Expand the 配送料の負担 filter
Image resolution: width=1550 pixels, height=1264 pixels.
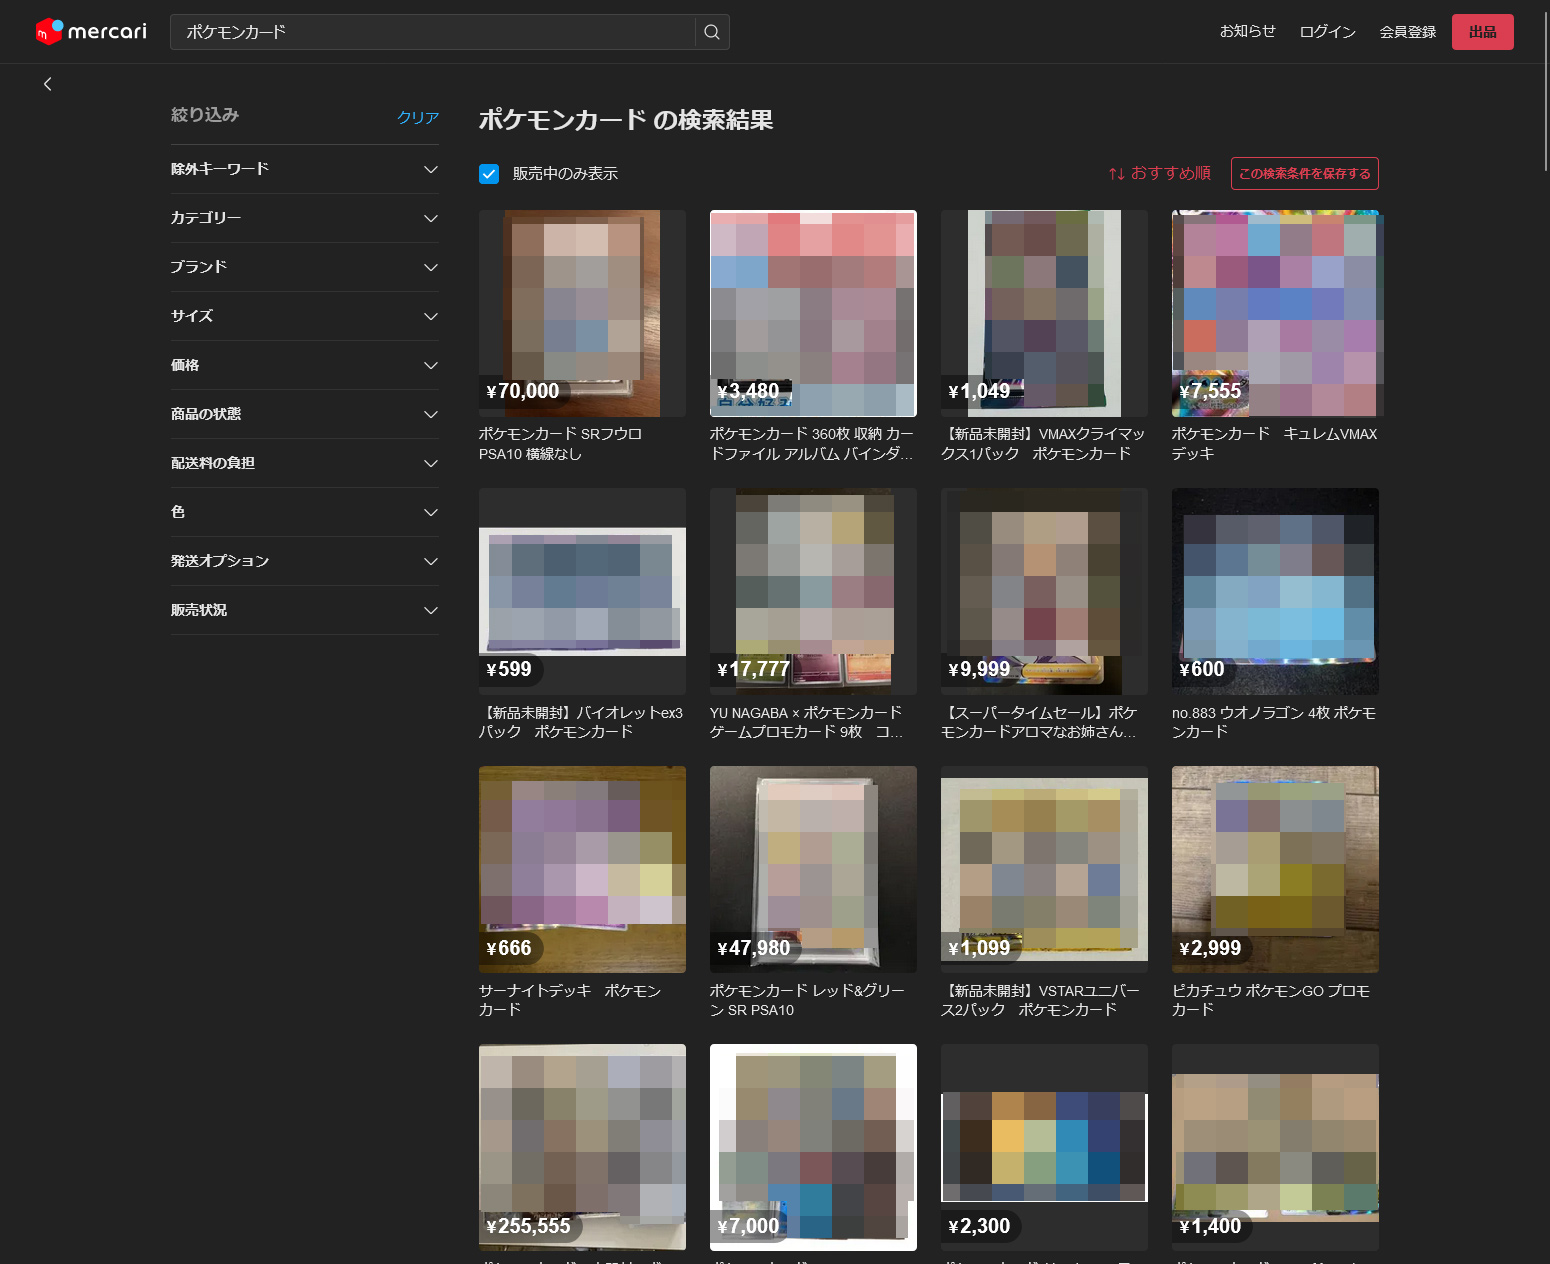tap(305, 463)
